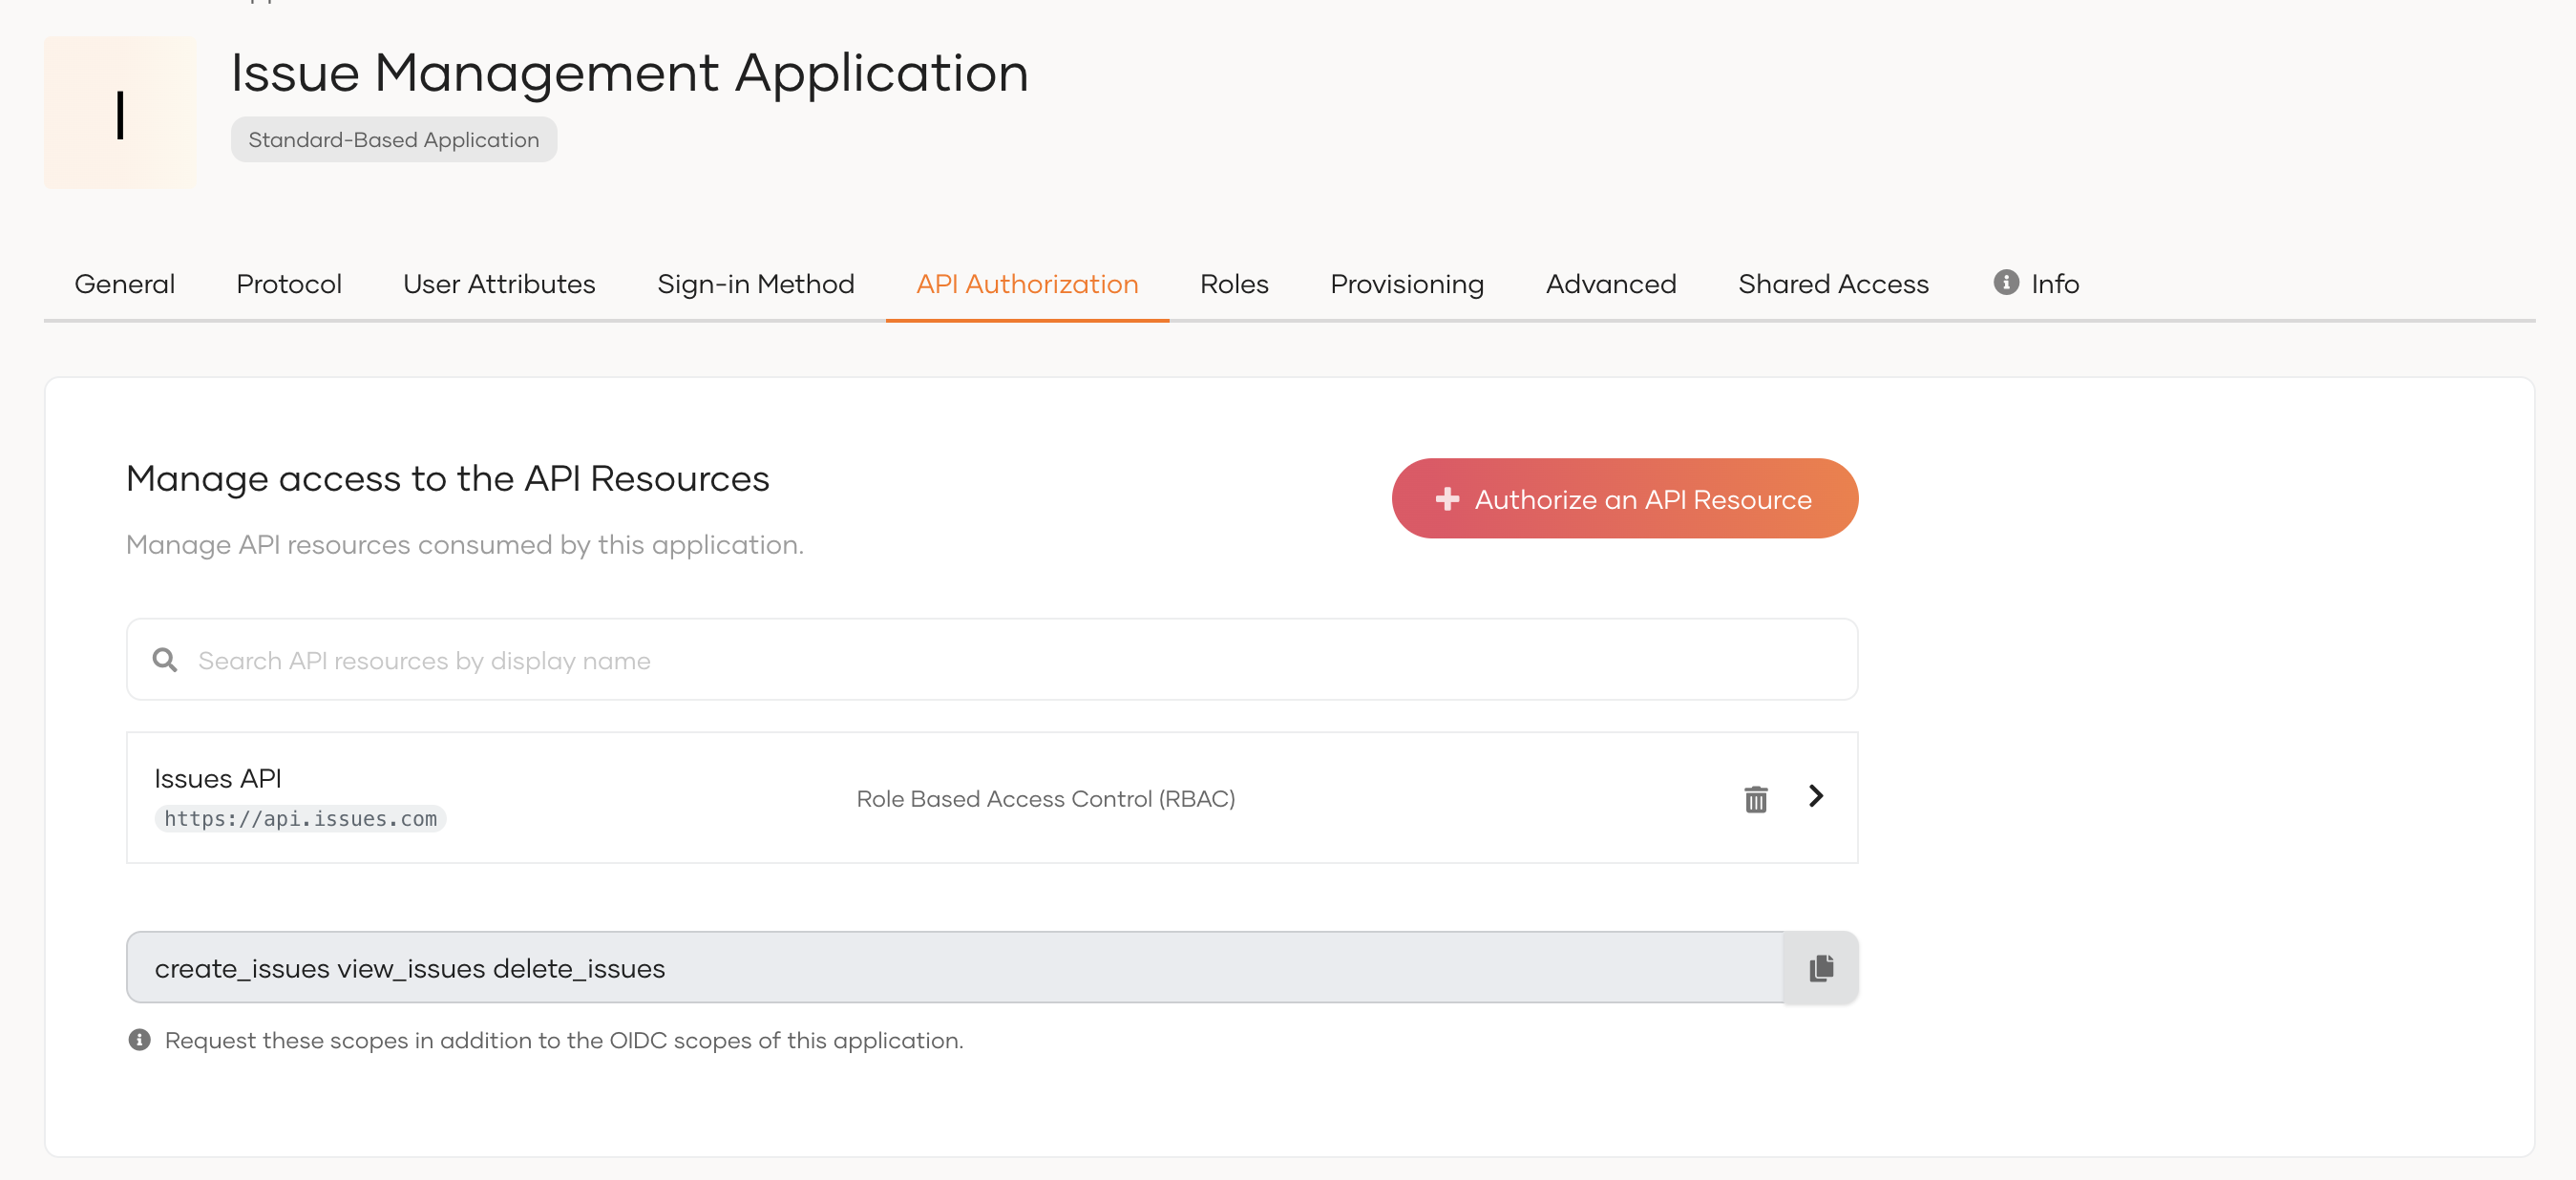This screenshot has width=2576, height=1180.
Task: Select the Sign-in Method tab
Action: pos(755,284)
